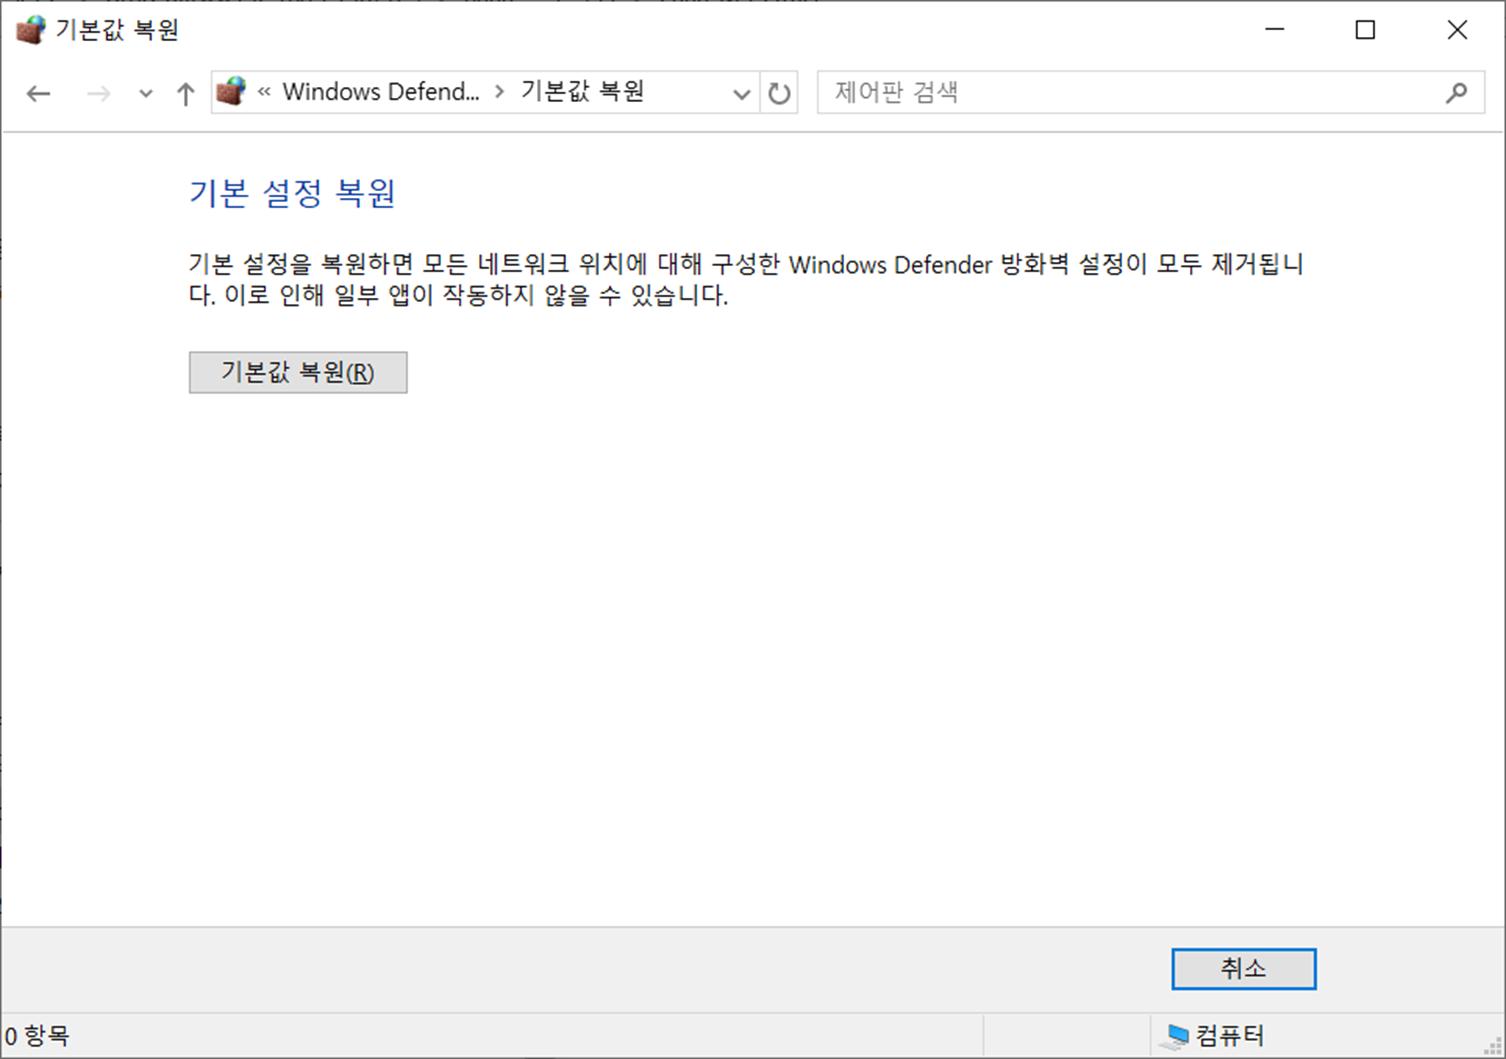The width and height of the screenshot is (1506, 1059).
Task: Select the 기본값 복원 breadcrumb
Action: pos(582,92)
